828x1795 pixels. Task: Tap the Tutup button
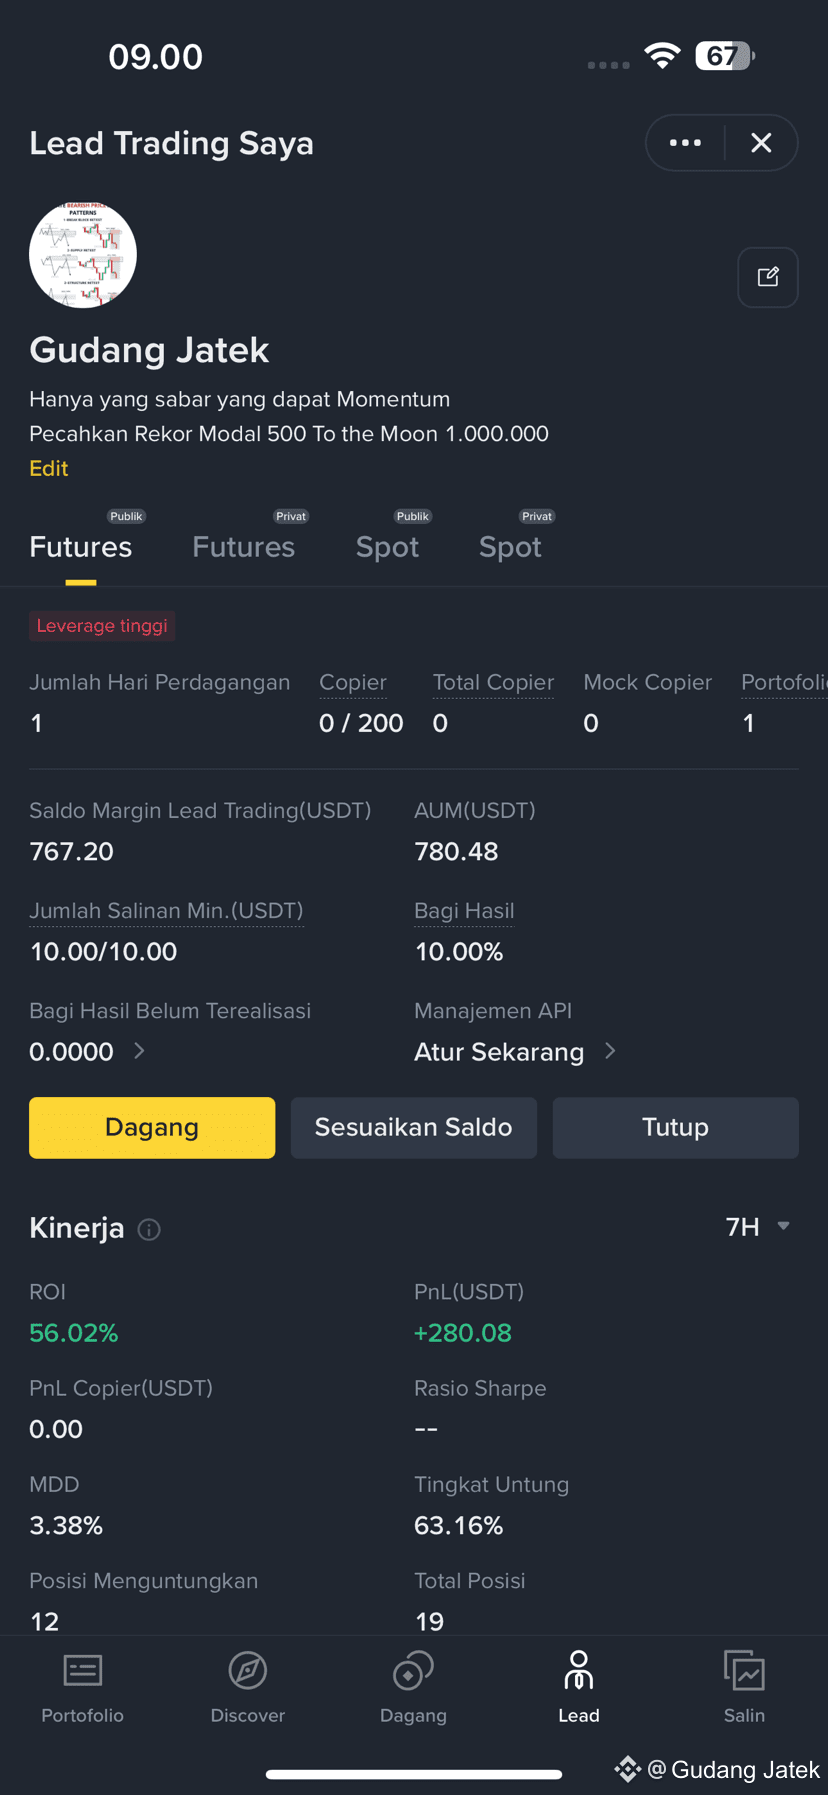tap(676, 1127)
